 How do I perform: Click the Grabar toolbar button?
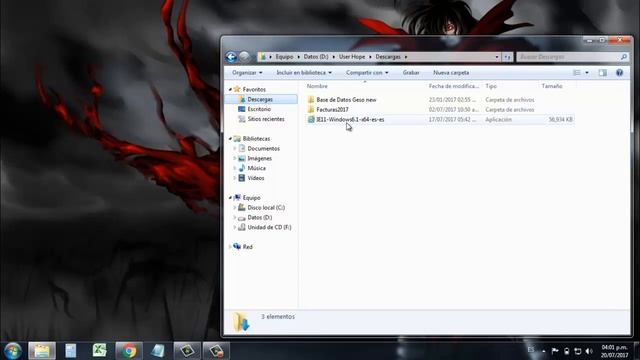click(411, 73)
